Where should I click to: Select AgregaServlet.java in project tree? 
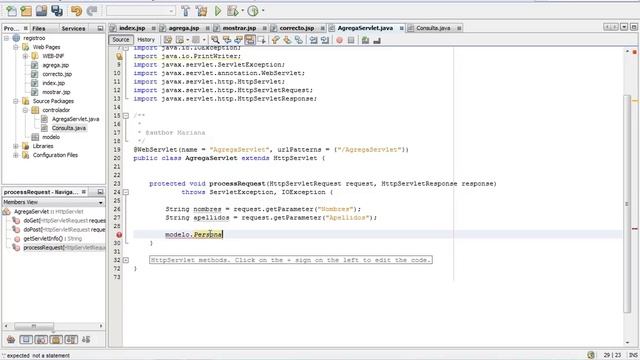[x=76, y=119]
